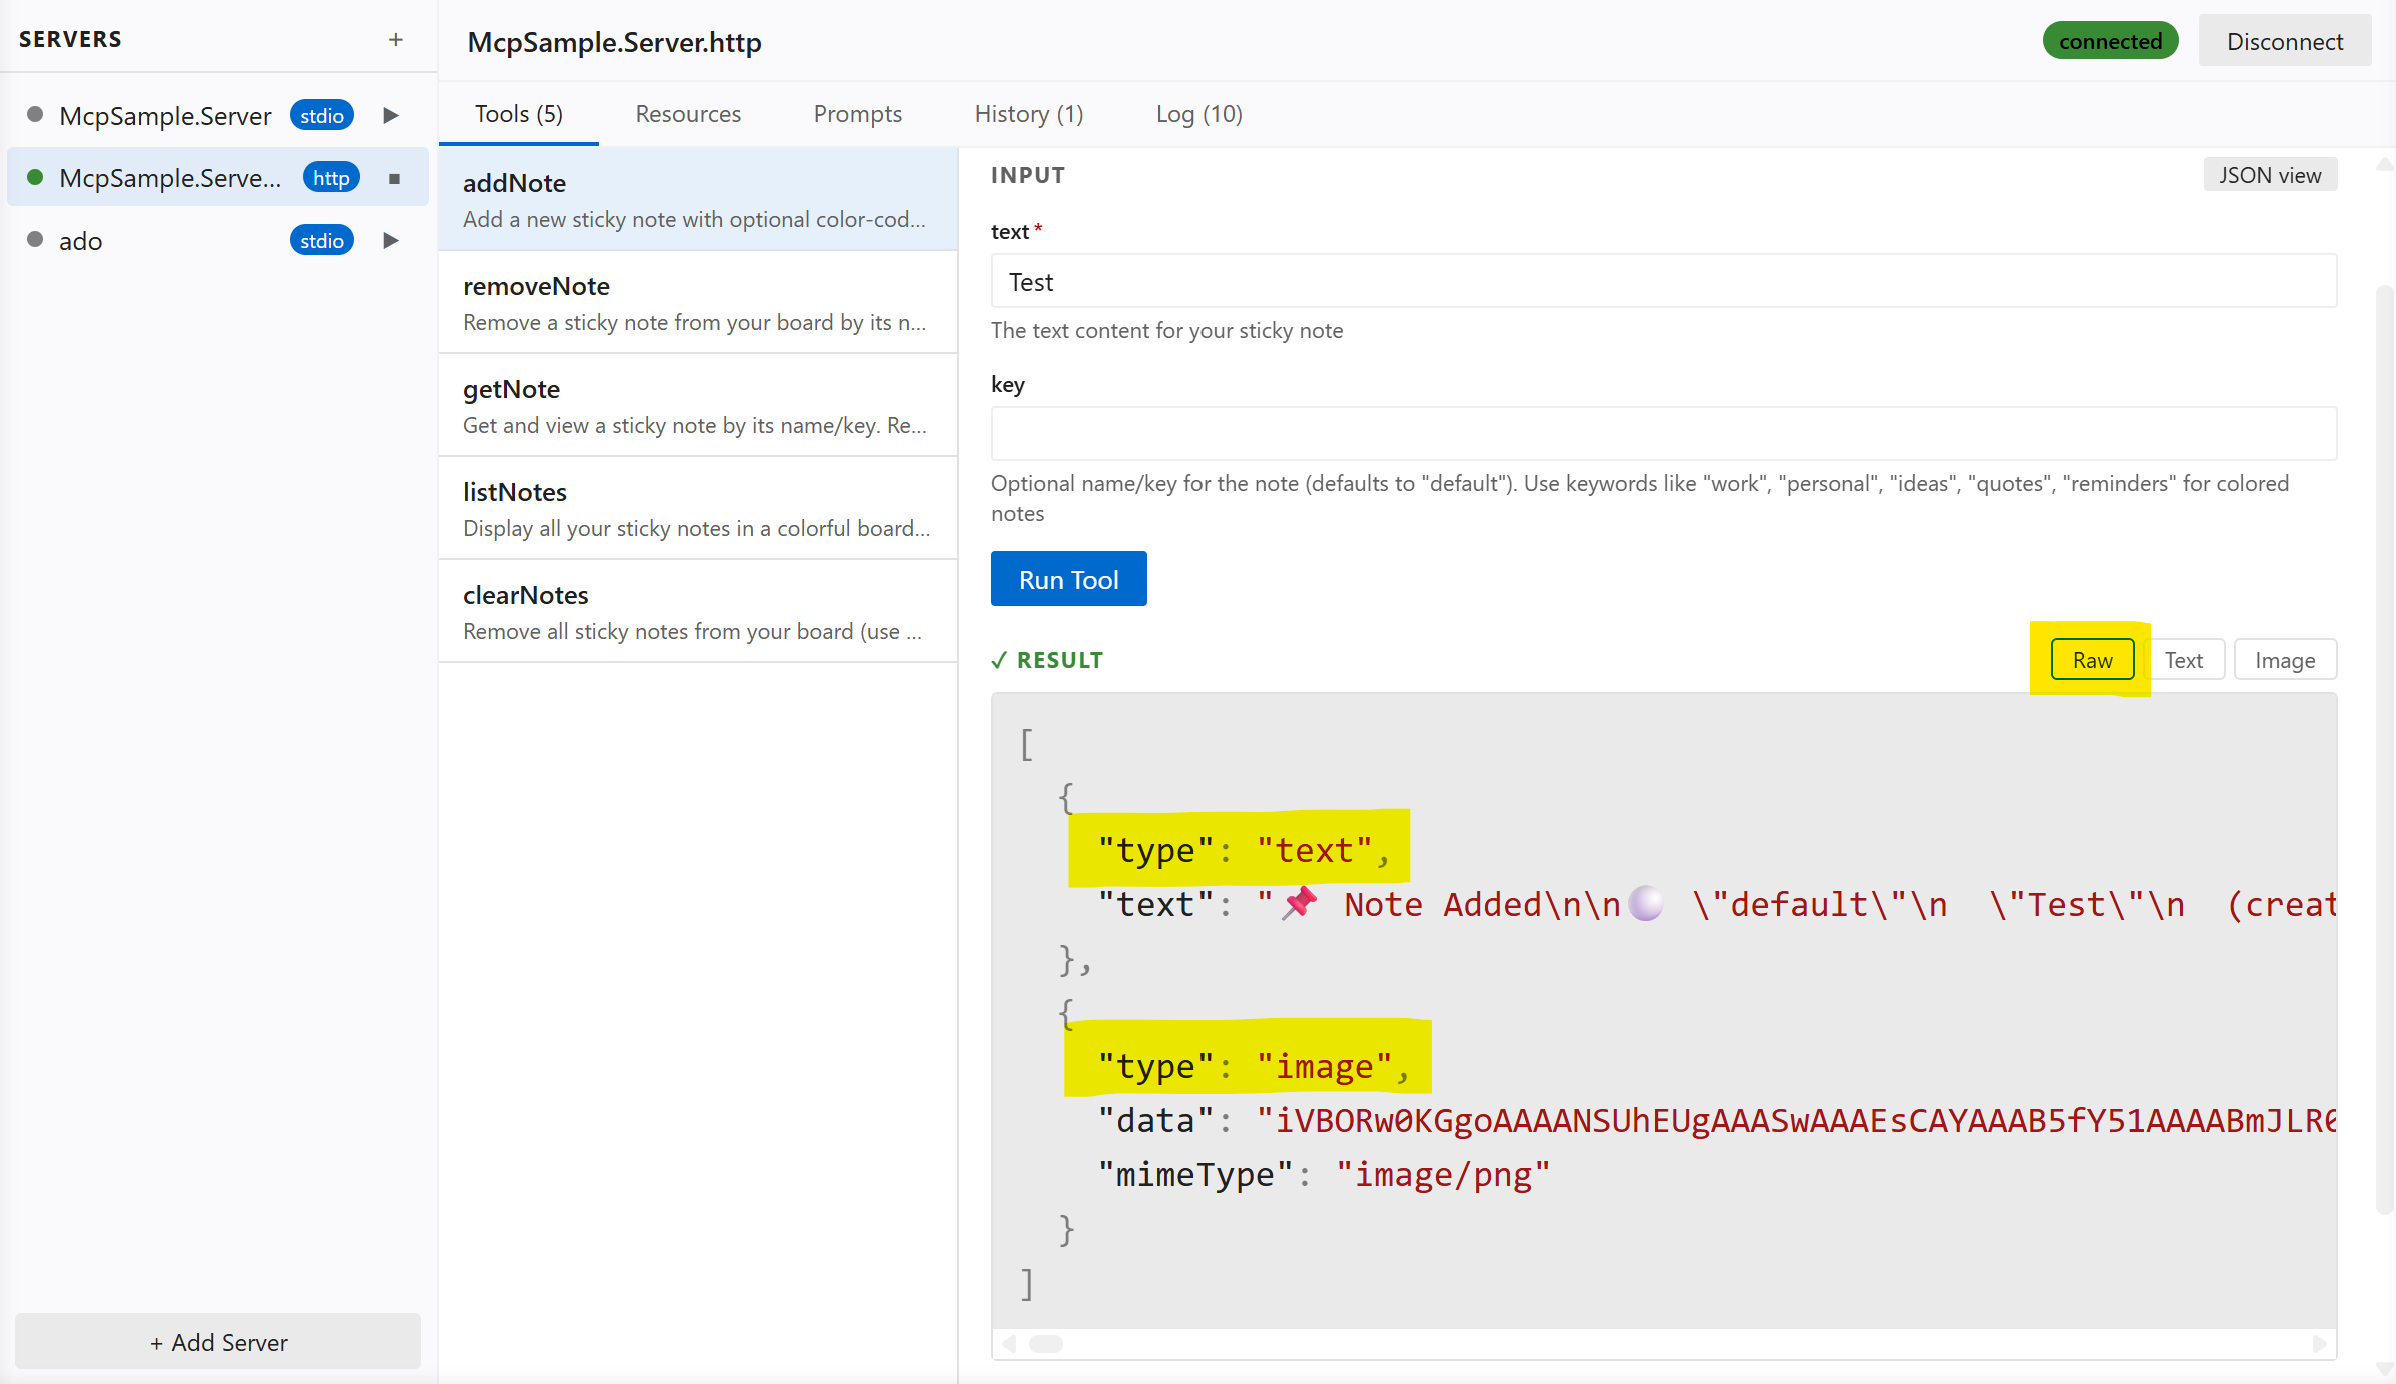Toggle JSON view for the input panel

point(2270,174)
